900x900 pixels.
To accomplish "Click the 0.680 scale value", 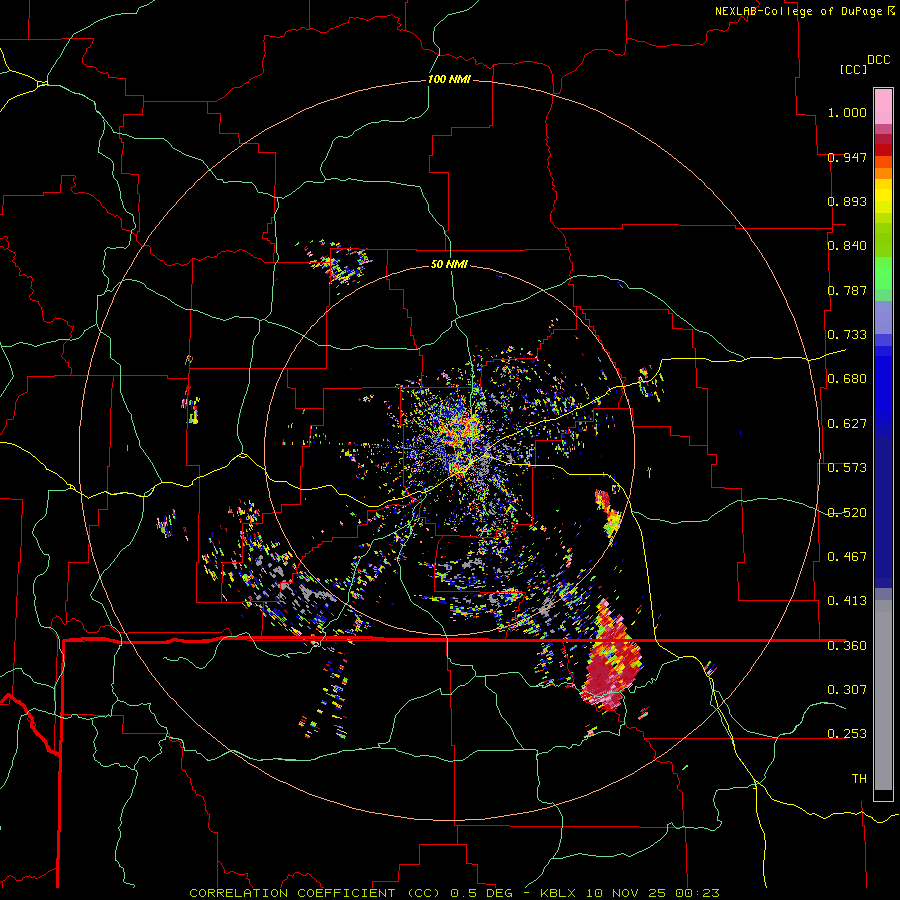I will pos(847,379).
